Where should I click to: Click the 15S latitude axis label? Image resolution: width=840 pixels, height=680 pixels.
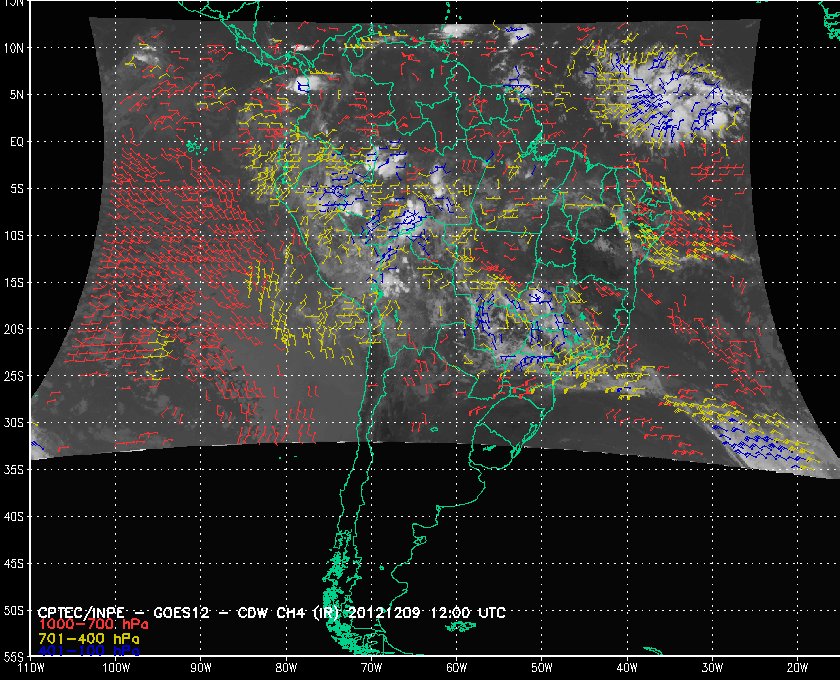click(16, 282)
